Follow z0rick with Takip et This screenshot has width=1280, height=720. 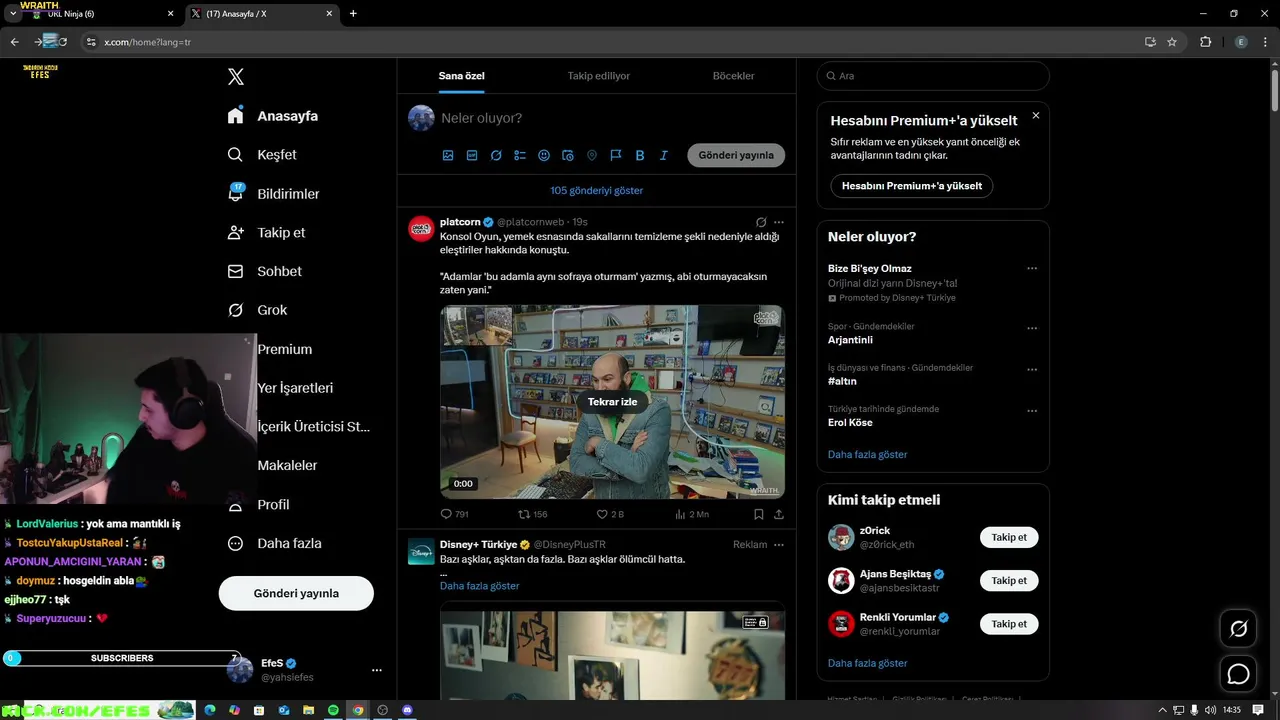[1009, 537]
